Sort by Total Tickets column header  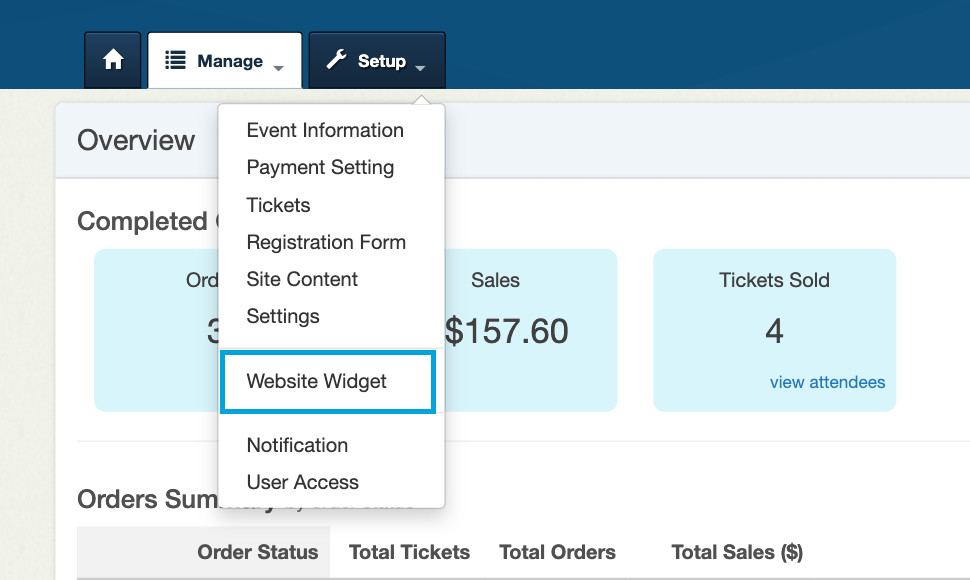pyautogui.click(x=410, y=552)
